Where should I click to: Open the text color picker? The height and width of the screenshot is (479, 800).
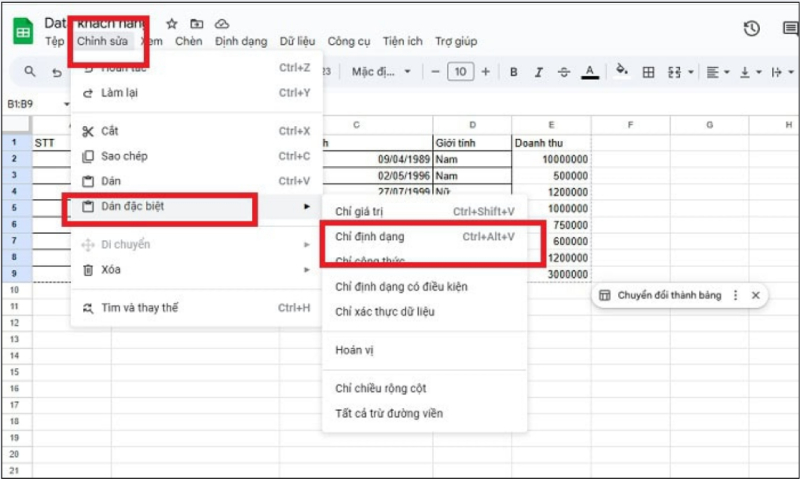(590, 72)
